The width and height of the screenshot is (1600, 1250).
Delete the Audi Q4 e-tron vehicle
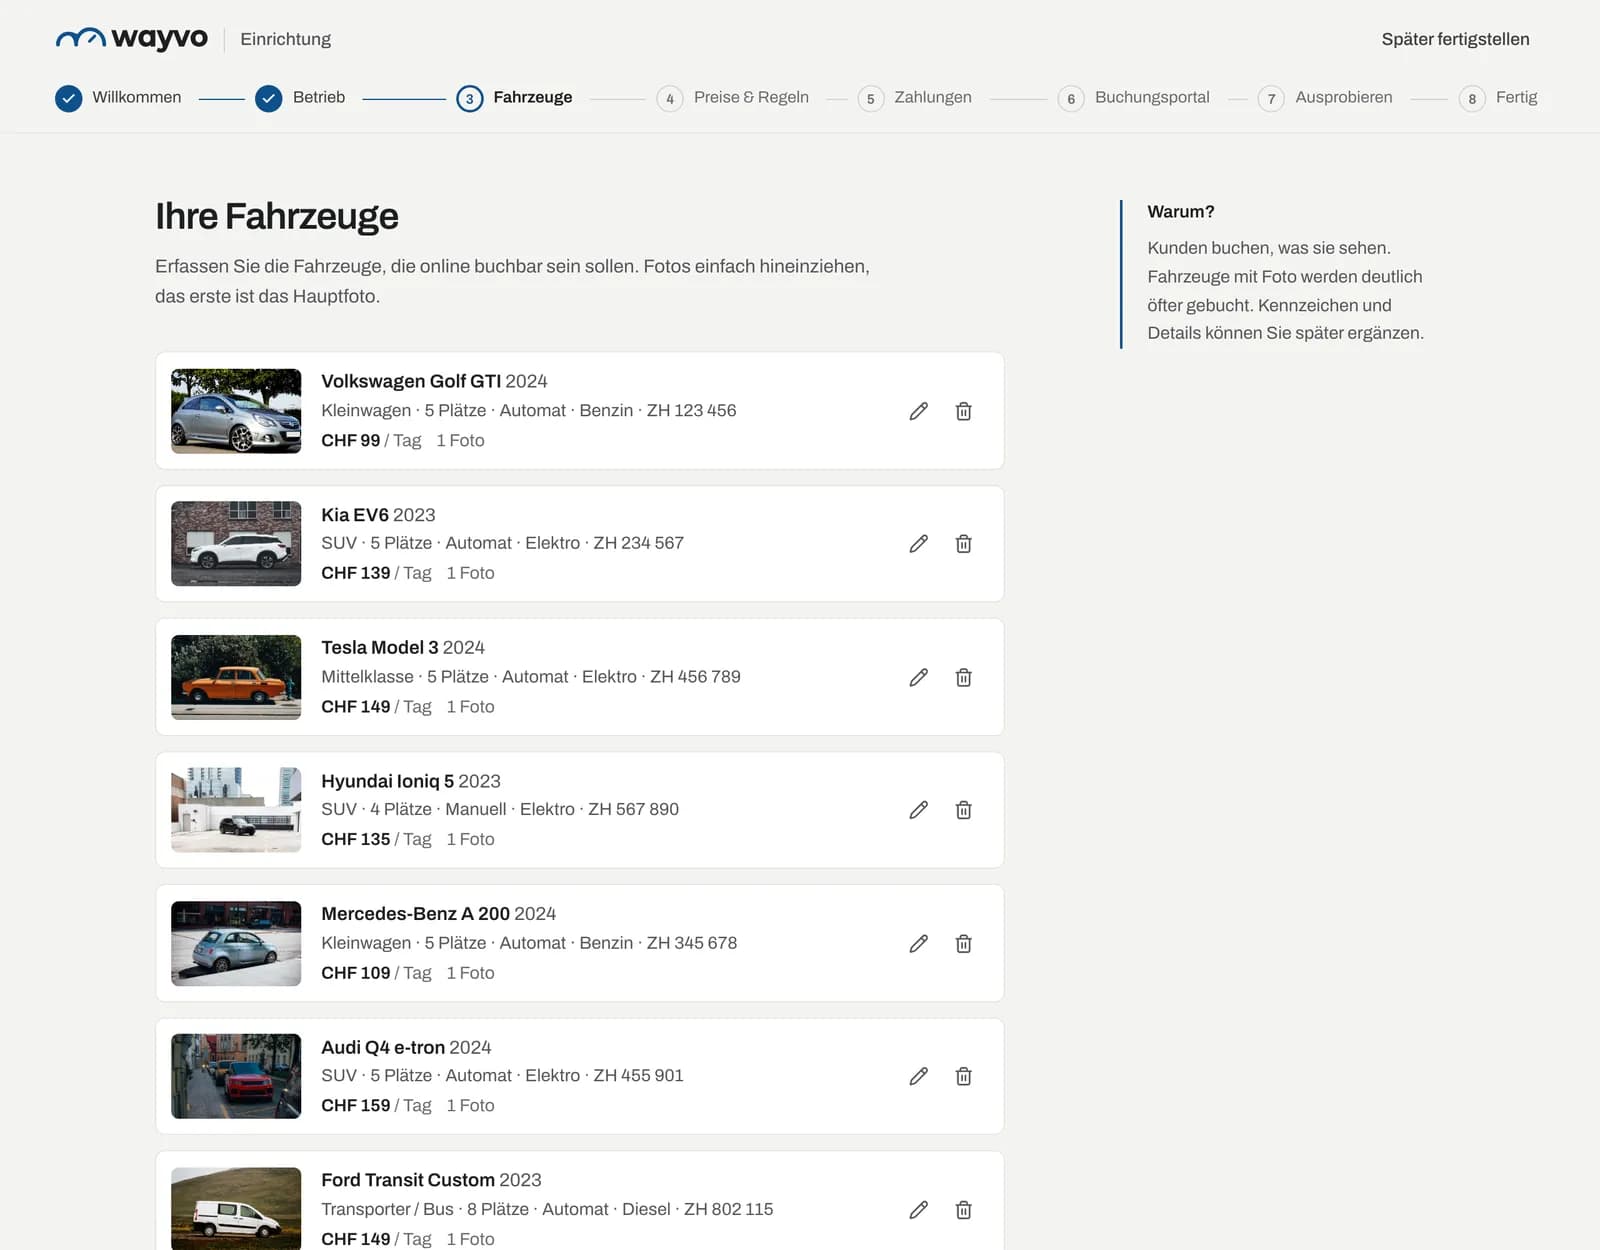(964, 1076)
